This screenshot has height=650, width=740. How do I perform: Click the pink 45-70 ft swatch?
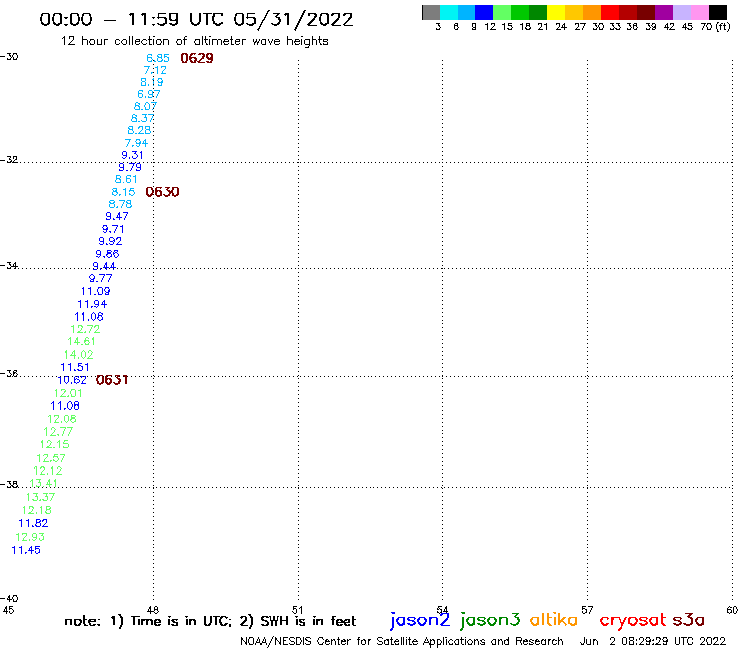[x=699, y=12]
